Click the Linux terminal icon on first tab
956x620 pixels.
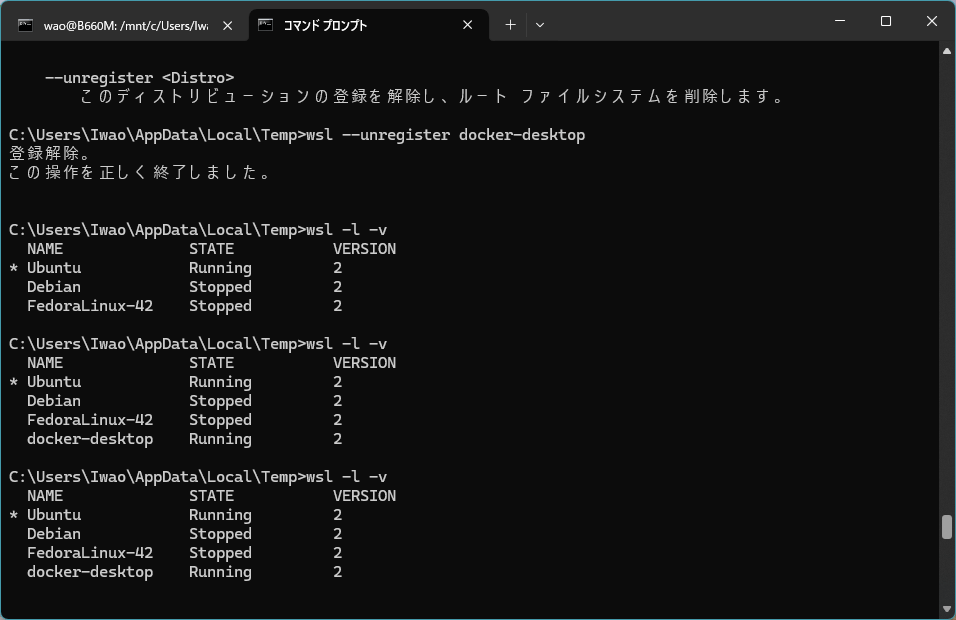(26, 25)
